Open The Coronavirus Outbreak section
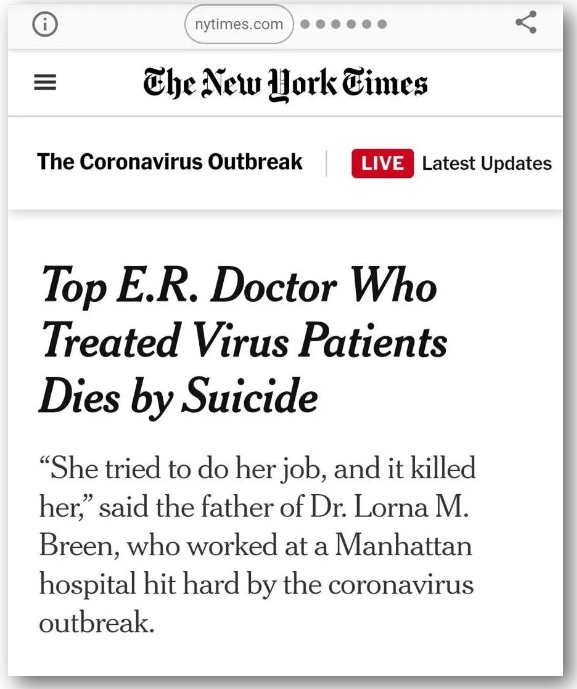This screenshot has width=577, height=689. coord(170,162)
